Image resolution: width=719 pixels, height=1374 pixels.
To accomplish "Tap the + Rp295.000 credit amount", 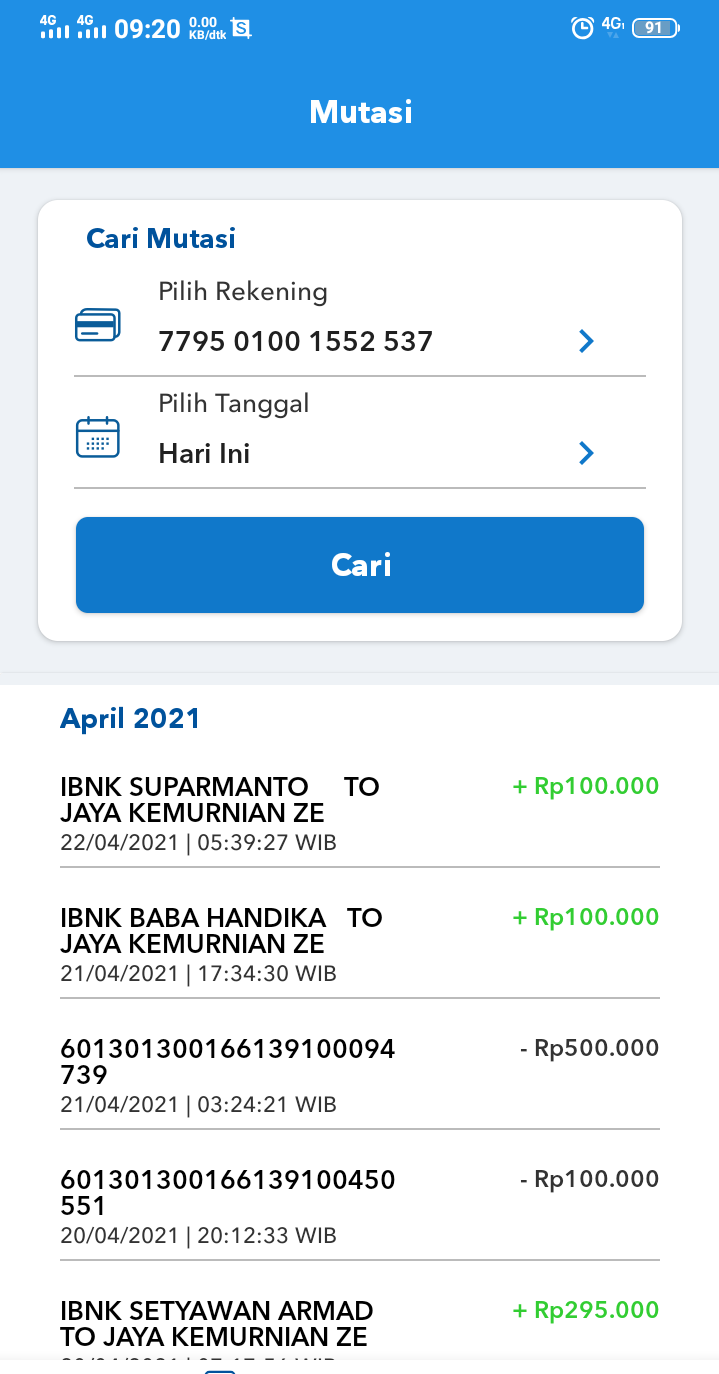I will [x=586, y=1310].
